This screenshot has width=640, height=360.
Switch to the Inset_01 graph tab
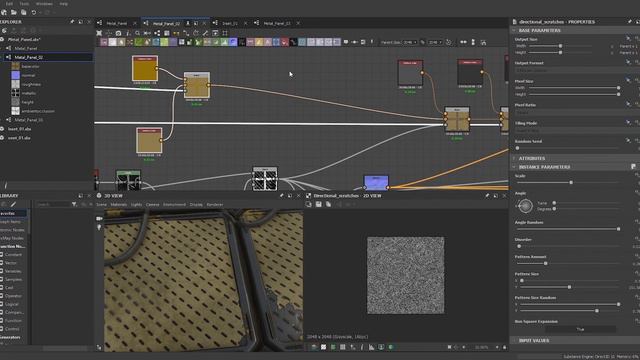click(230, 23)
